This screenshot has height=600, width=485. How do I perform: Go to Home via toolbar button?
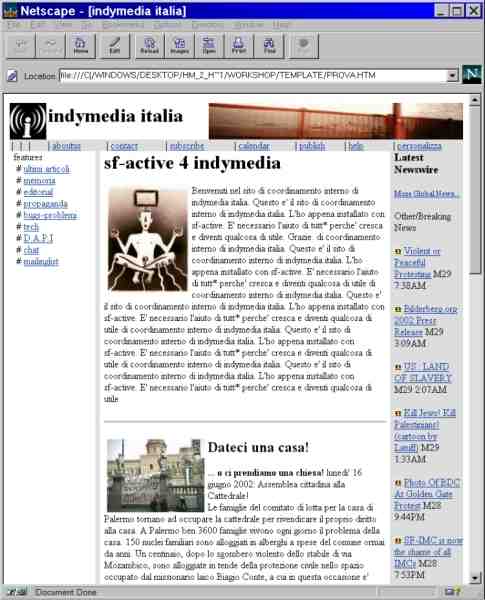pos(80,46)
